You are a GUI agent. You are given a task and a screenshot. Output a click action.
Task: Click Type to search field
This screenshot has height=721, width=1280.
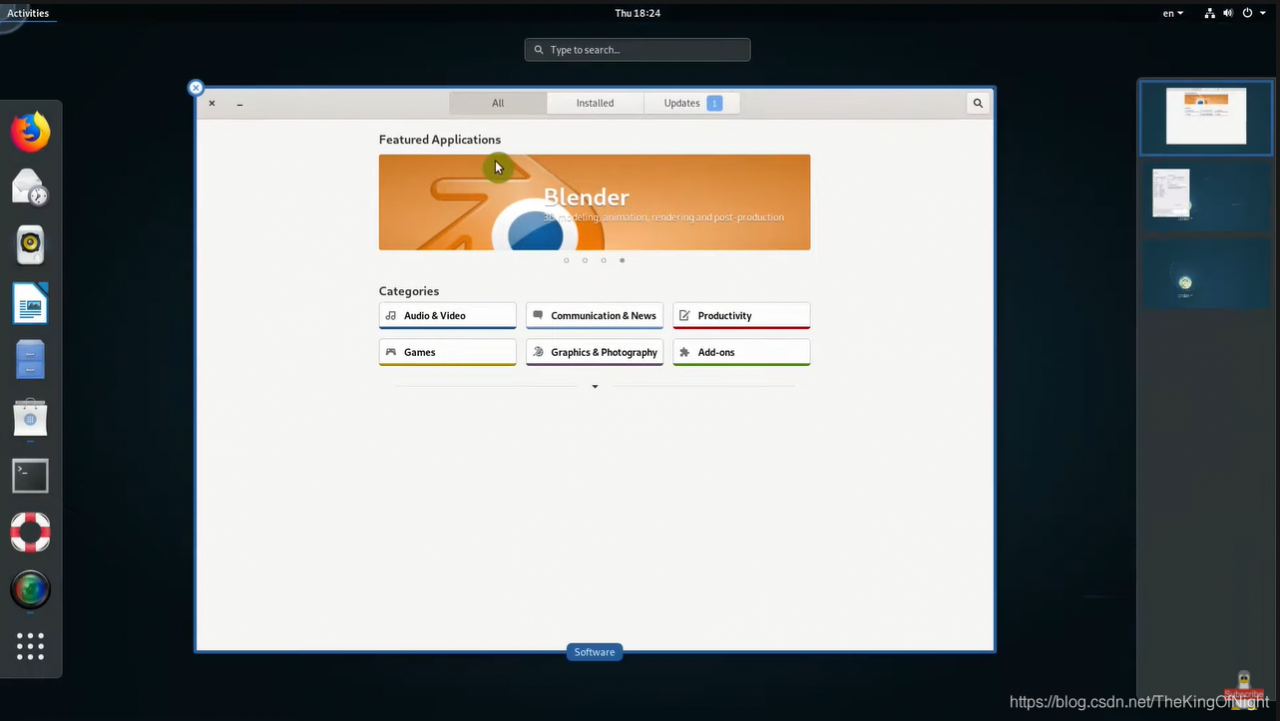tap(637, 50)
